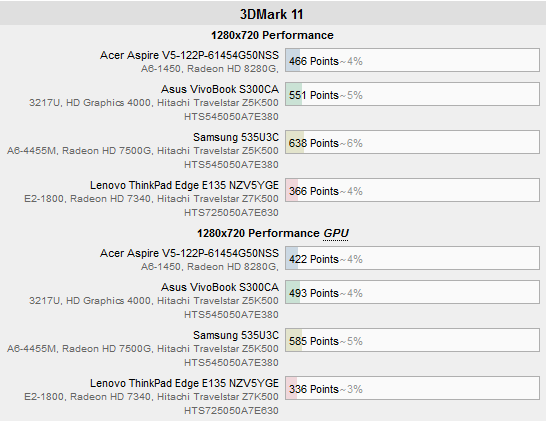The height and width of the screenshot is (421, 546).
Task: Open the Lenovo ThinkPad Edge E135 link in GPU section
Action: coord(185,383)
